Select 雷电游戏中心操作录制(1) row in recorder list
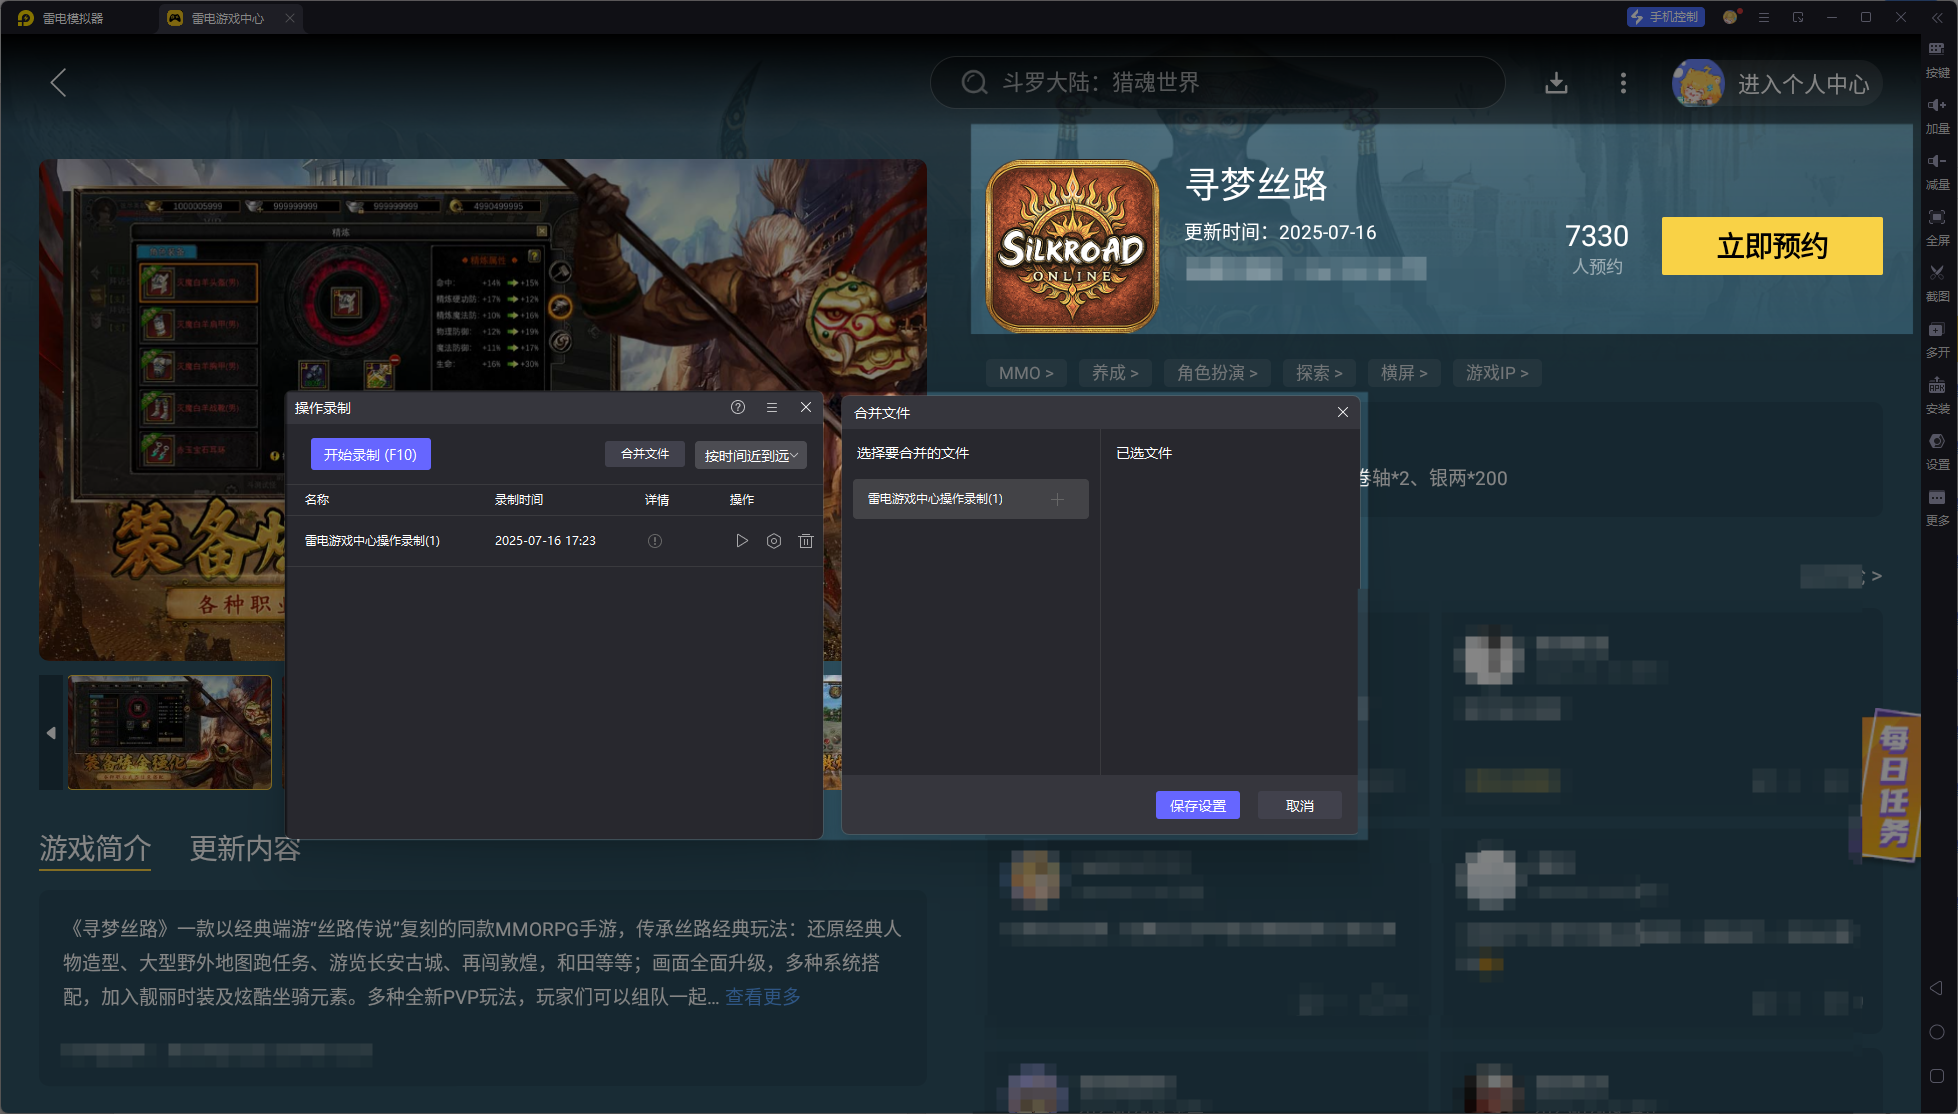This screenshot has width=1958, height=1114. [554, 541]
